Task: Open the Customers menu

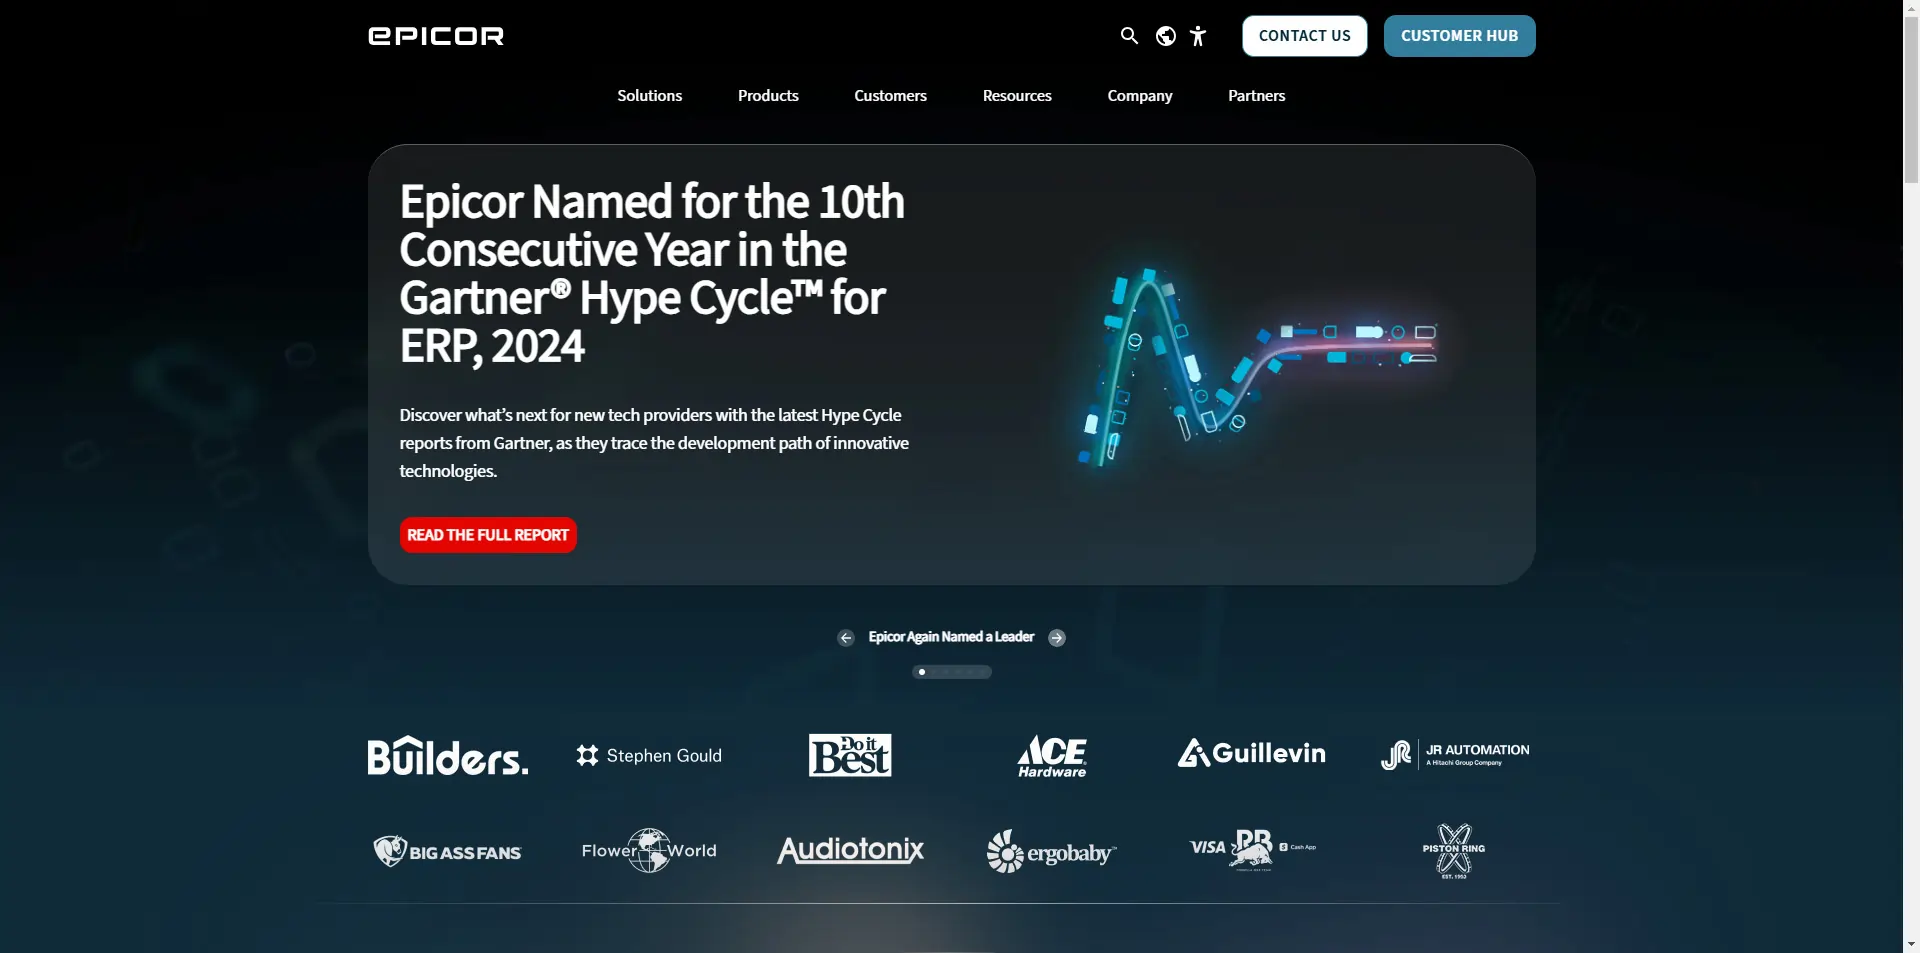Action: pyautogui.click(x=890, y=96)
